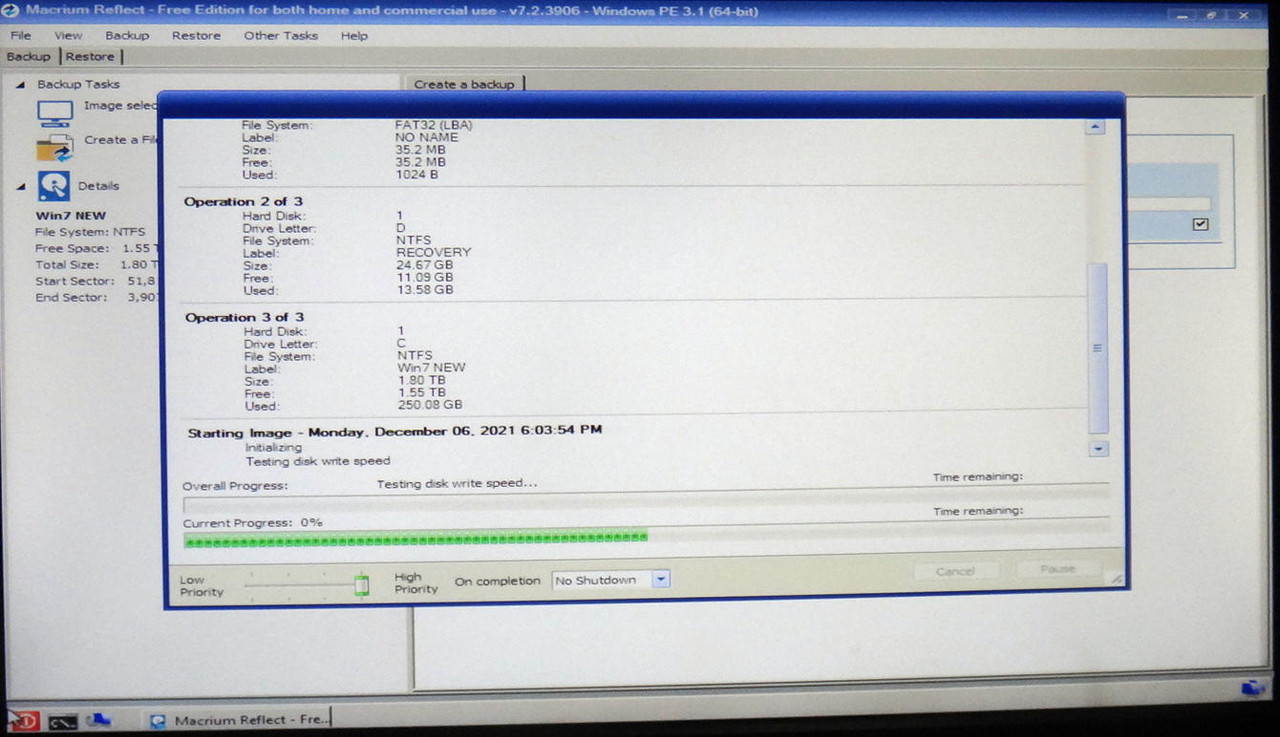Viewport: 1280px width, 737px height.
Task: Click the Macrium Reflect title bar app icon
Action: [x=9, y=12]
